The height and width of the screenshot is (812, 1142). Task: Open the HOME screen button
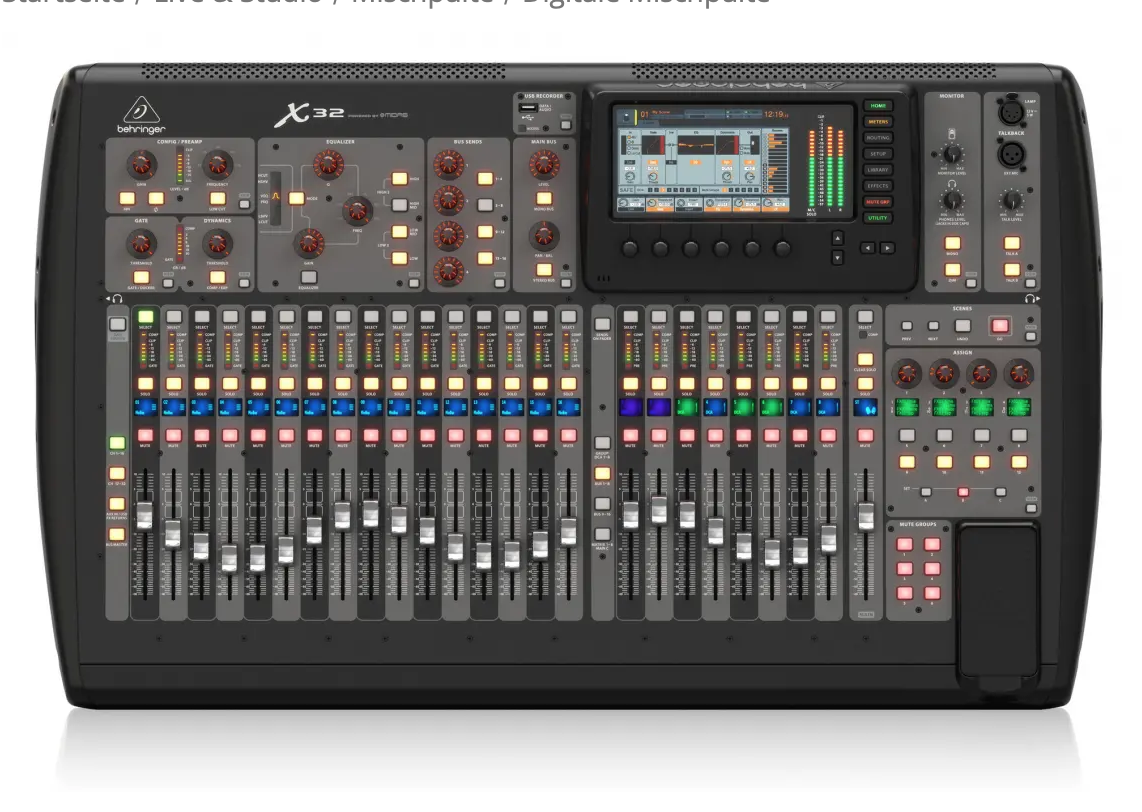tap(878, 106)
